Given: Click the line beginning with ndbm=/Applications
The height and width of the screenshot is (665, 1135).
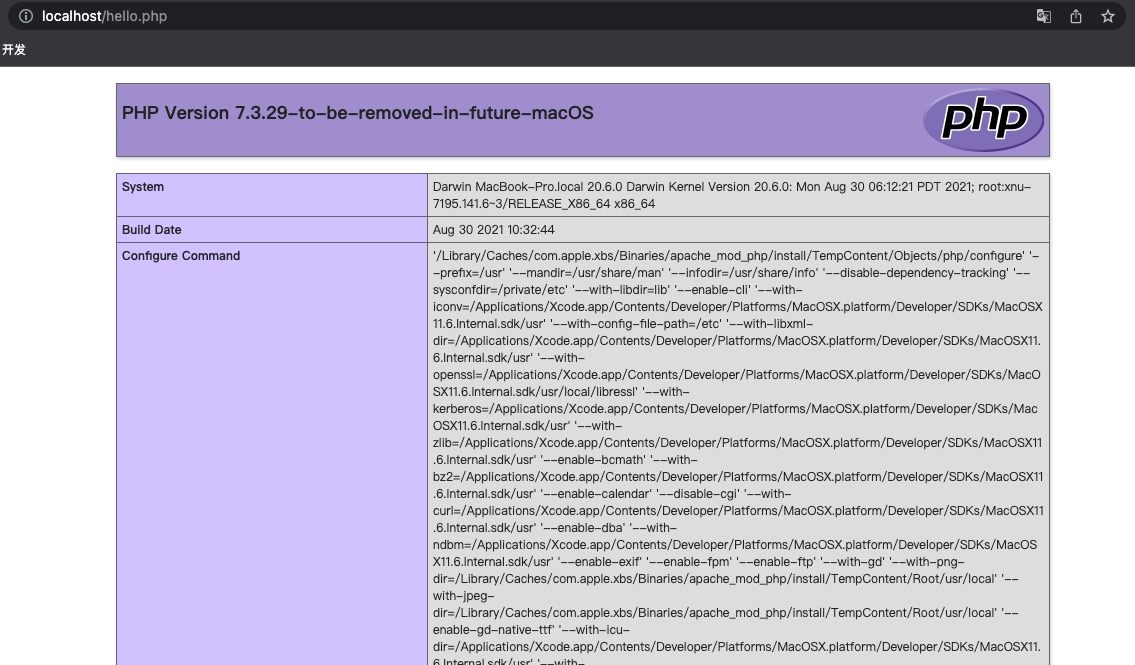Looking at the screenshot, I should click(735, 545).
